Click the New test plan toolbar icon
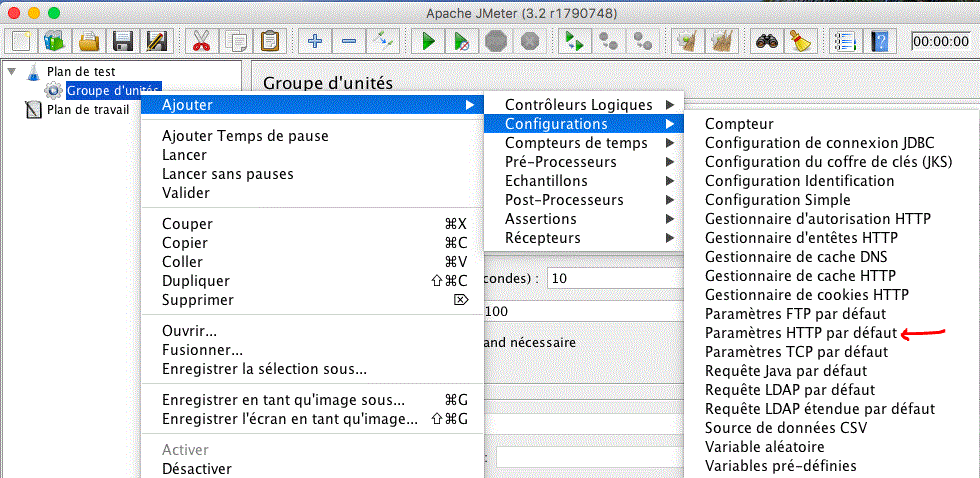The height and width of the screenshot is (478, 980). tap(21, 42)
